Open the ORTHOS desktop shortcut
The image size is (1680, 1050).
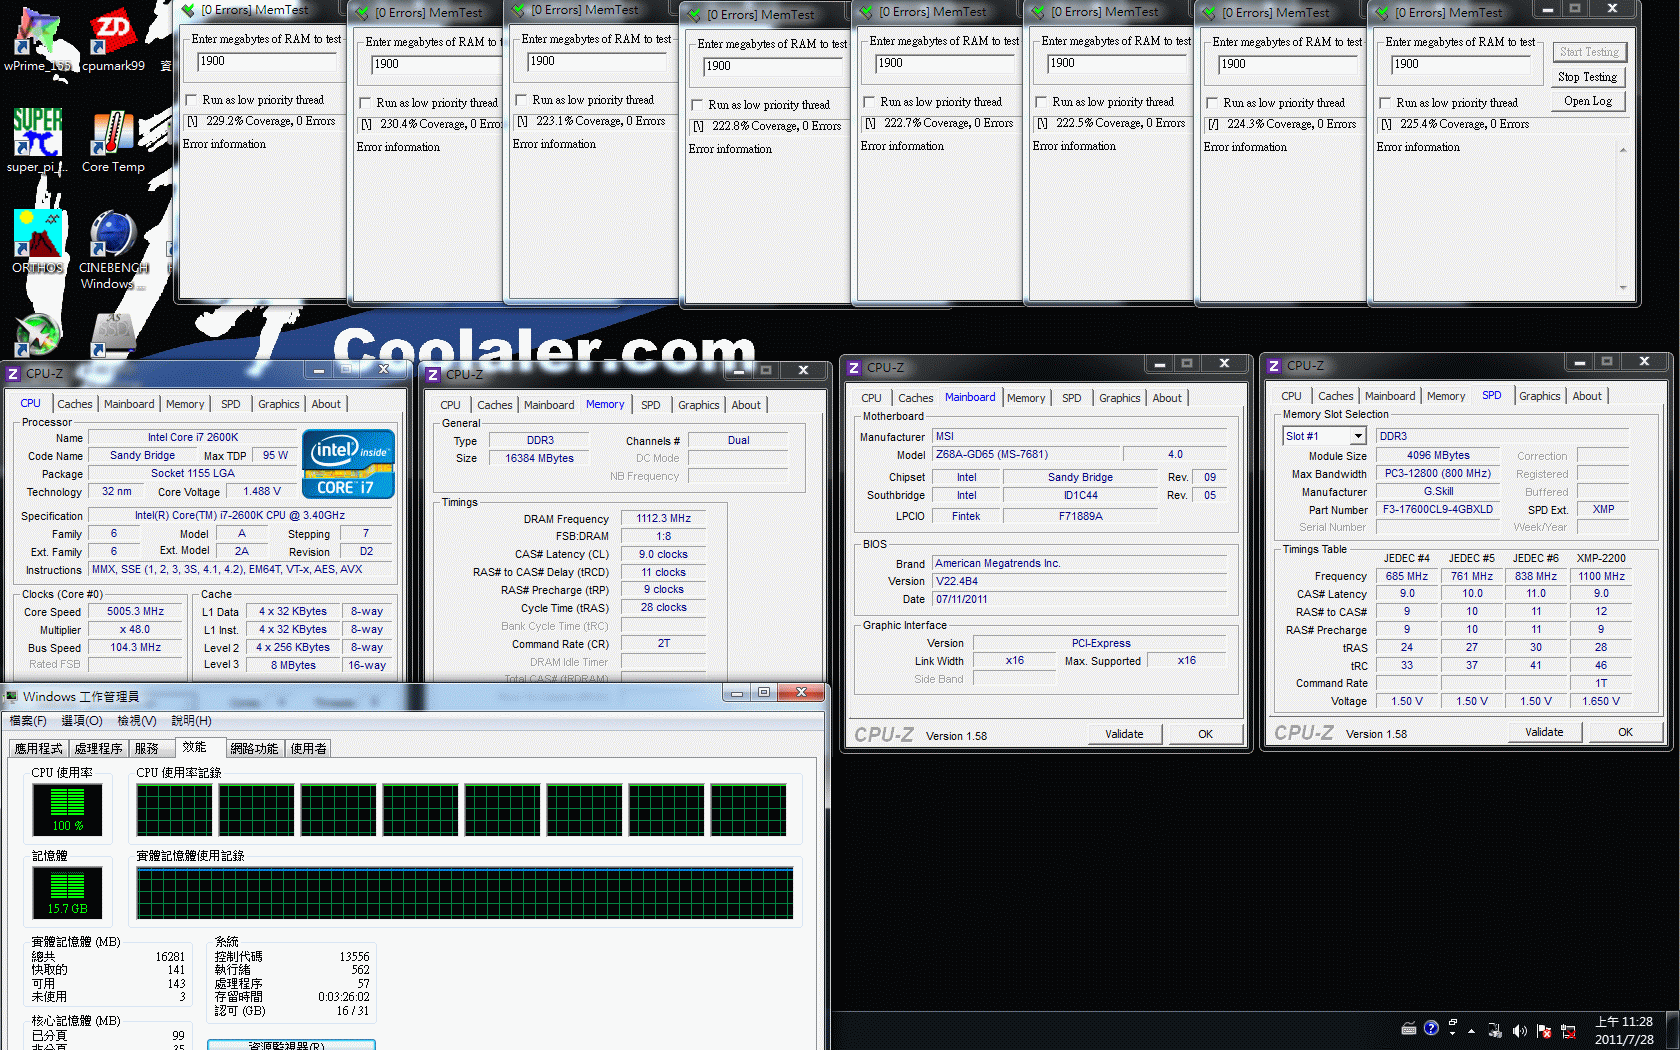click(37, 241)
